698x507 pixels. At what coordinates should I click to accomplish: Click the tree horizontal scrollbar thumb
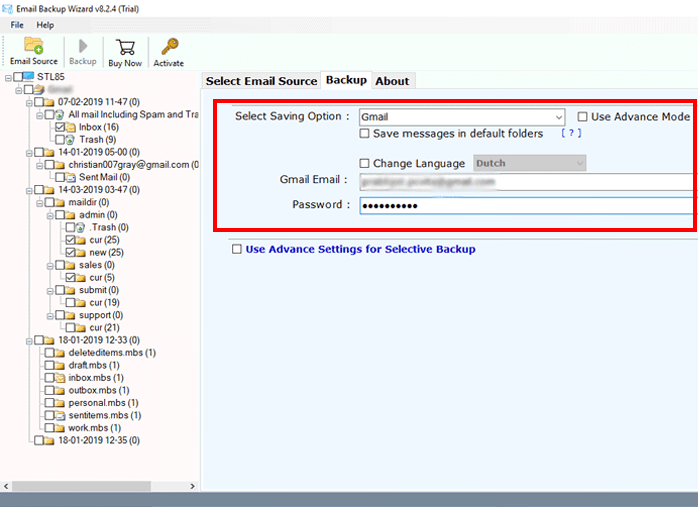81,486
